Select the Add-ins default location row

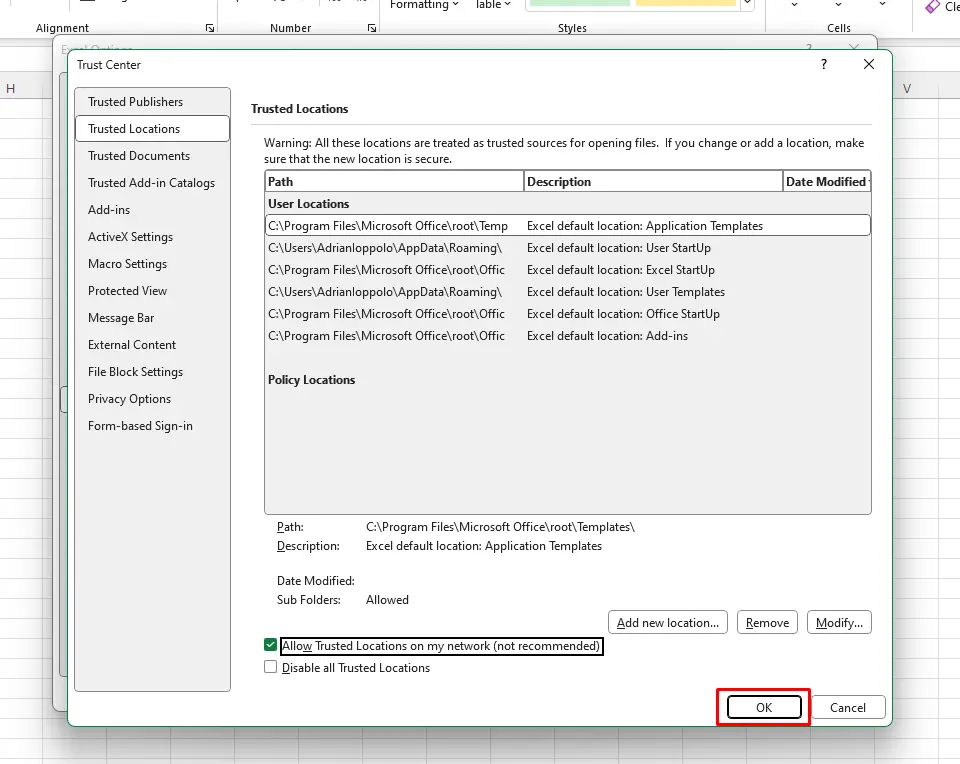(566, 336)
